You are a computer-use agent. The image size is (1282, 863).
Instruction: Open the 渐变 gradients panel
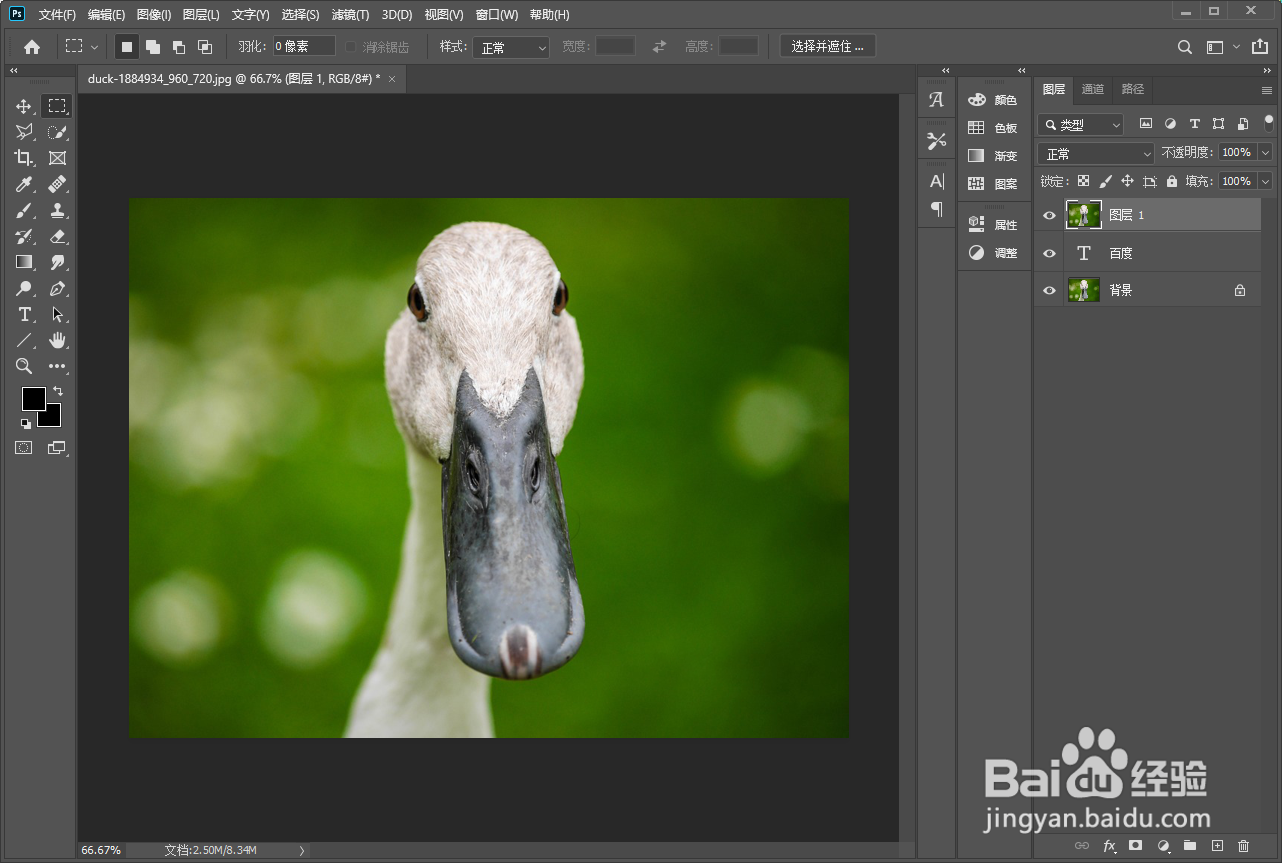[x=992, y=156]
